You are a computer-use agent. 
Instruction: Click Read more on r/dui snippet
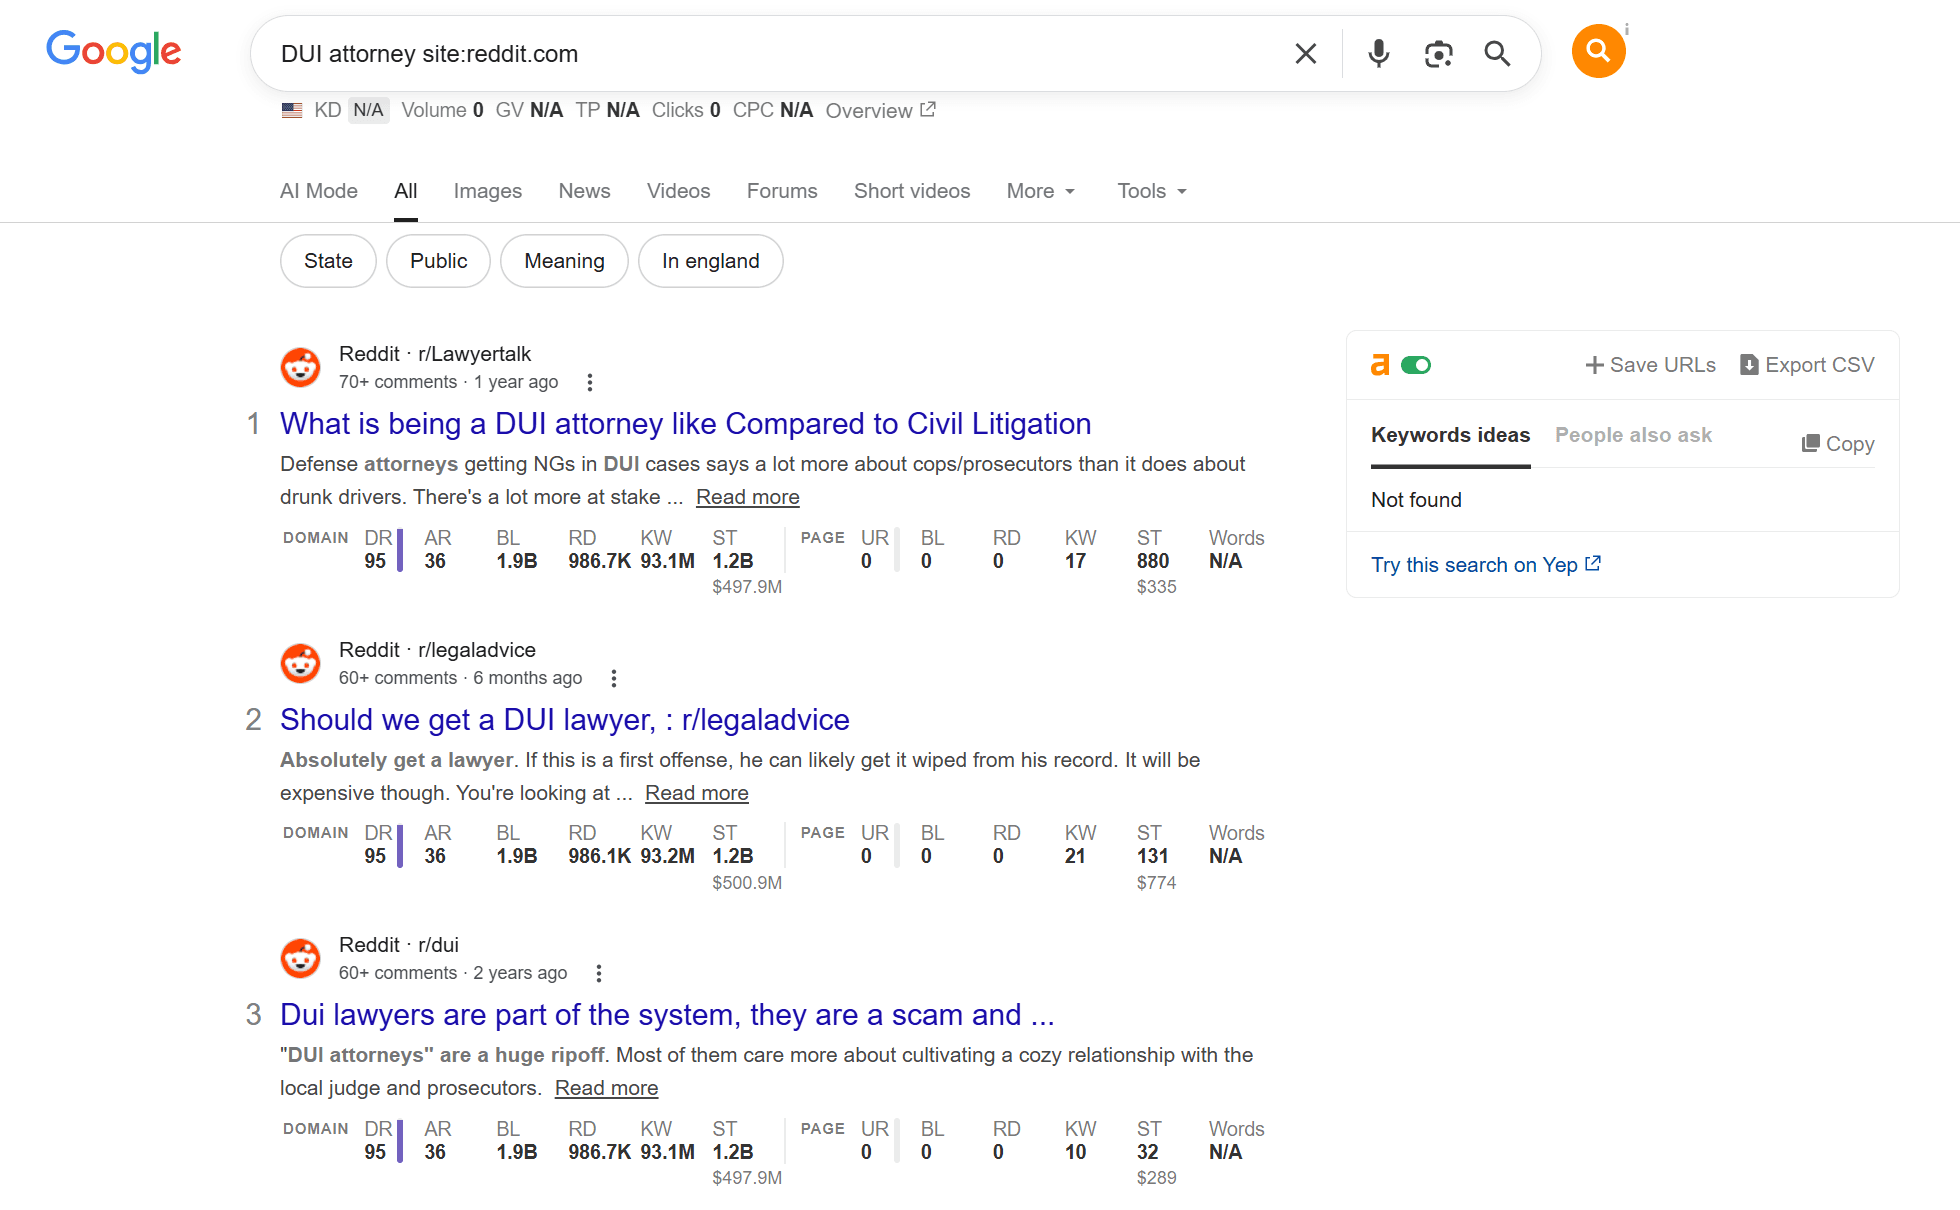[607, 1088]
